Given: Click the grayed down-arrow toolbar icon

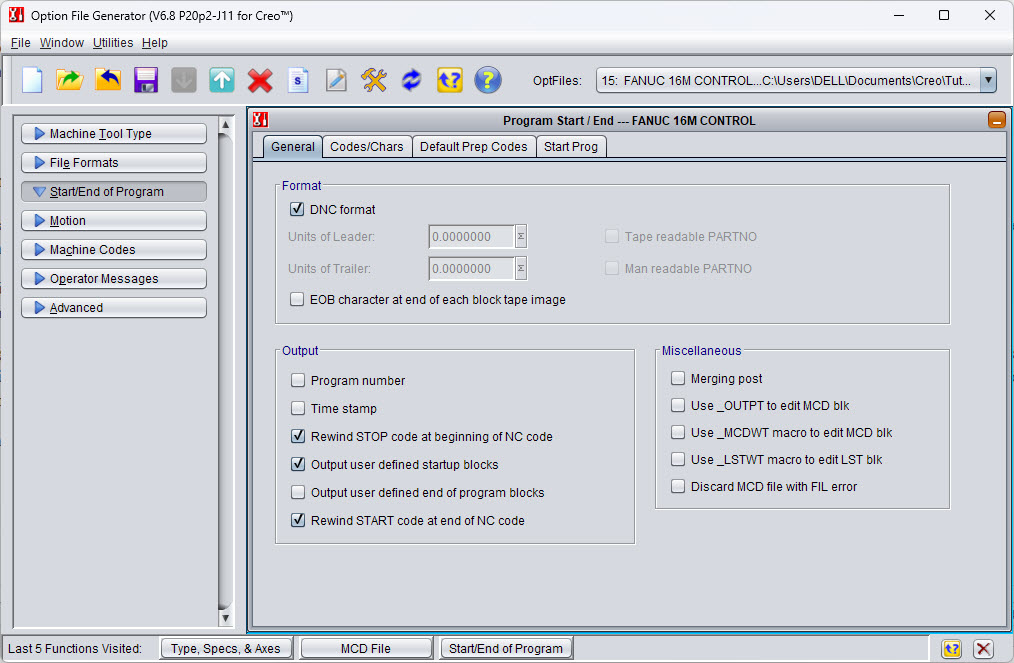Looking at the screenshot, I should click(184, 80).
